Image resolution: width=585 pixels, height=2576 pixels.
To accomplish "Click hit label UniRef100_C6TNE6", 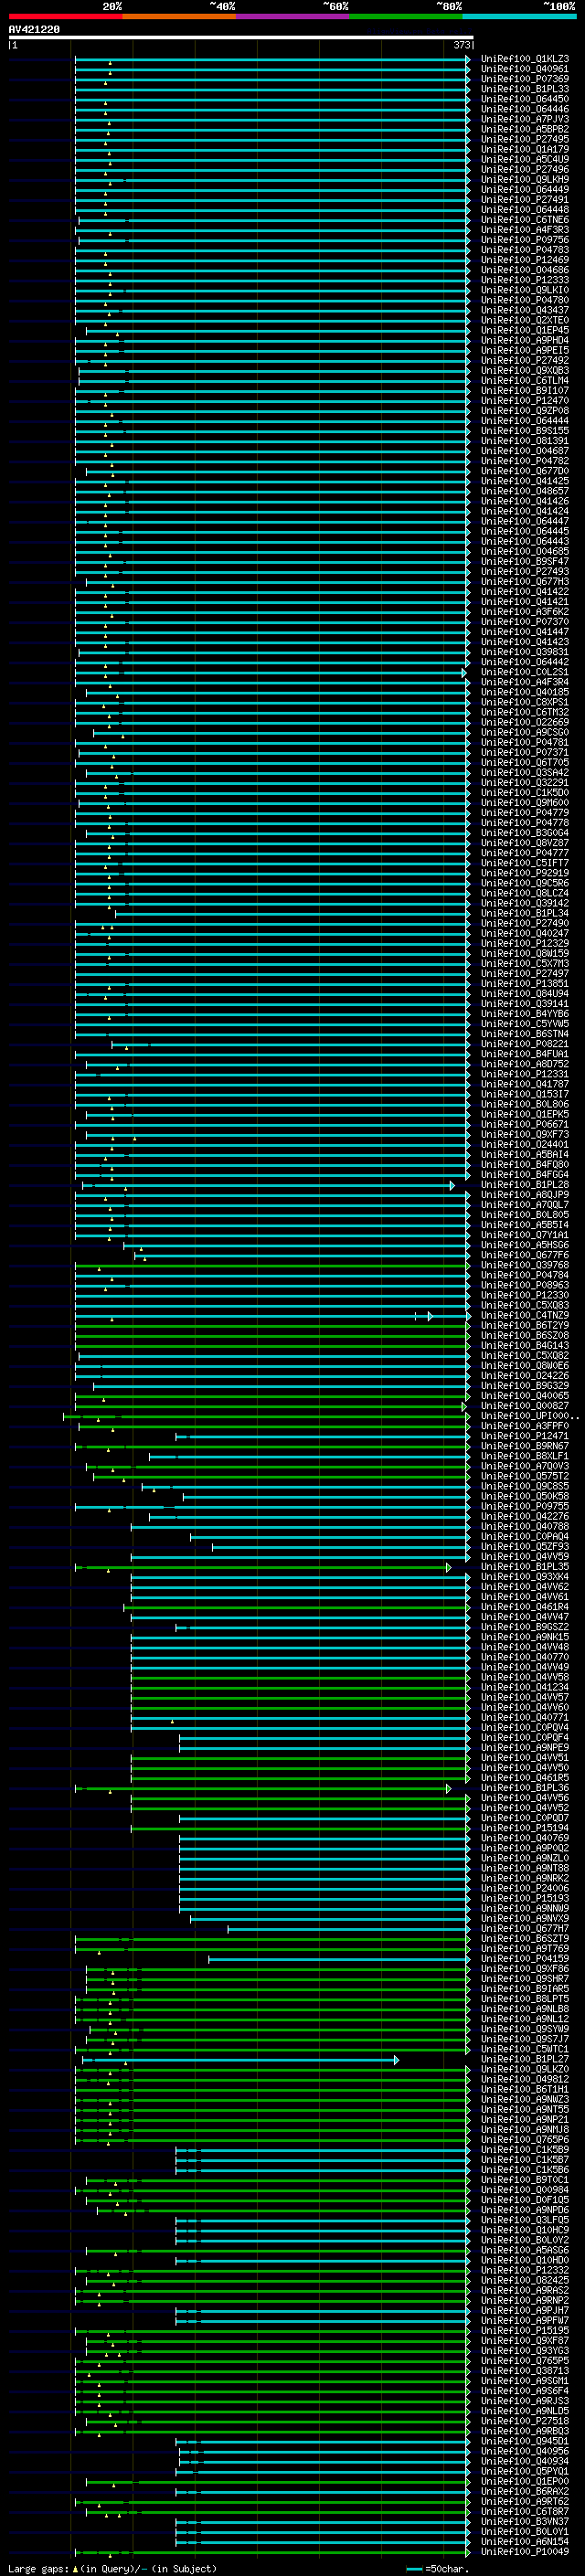I will (x=525, y=220).
